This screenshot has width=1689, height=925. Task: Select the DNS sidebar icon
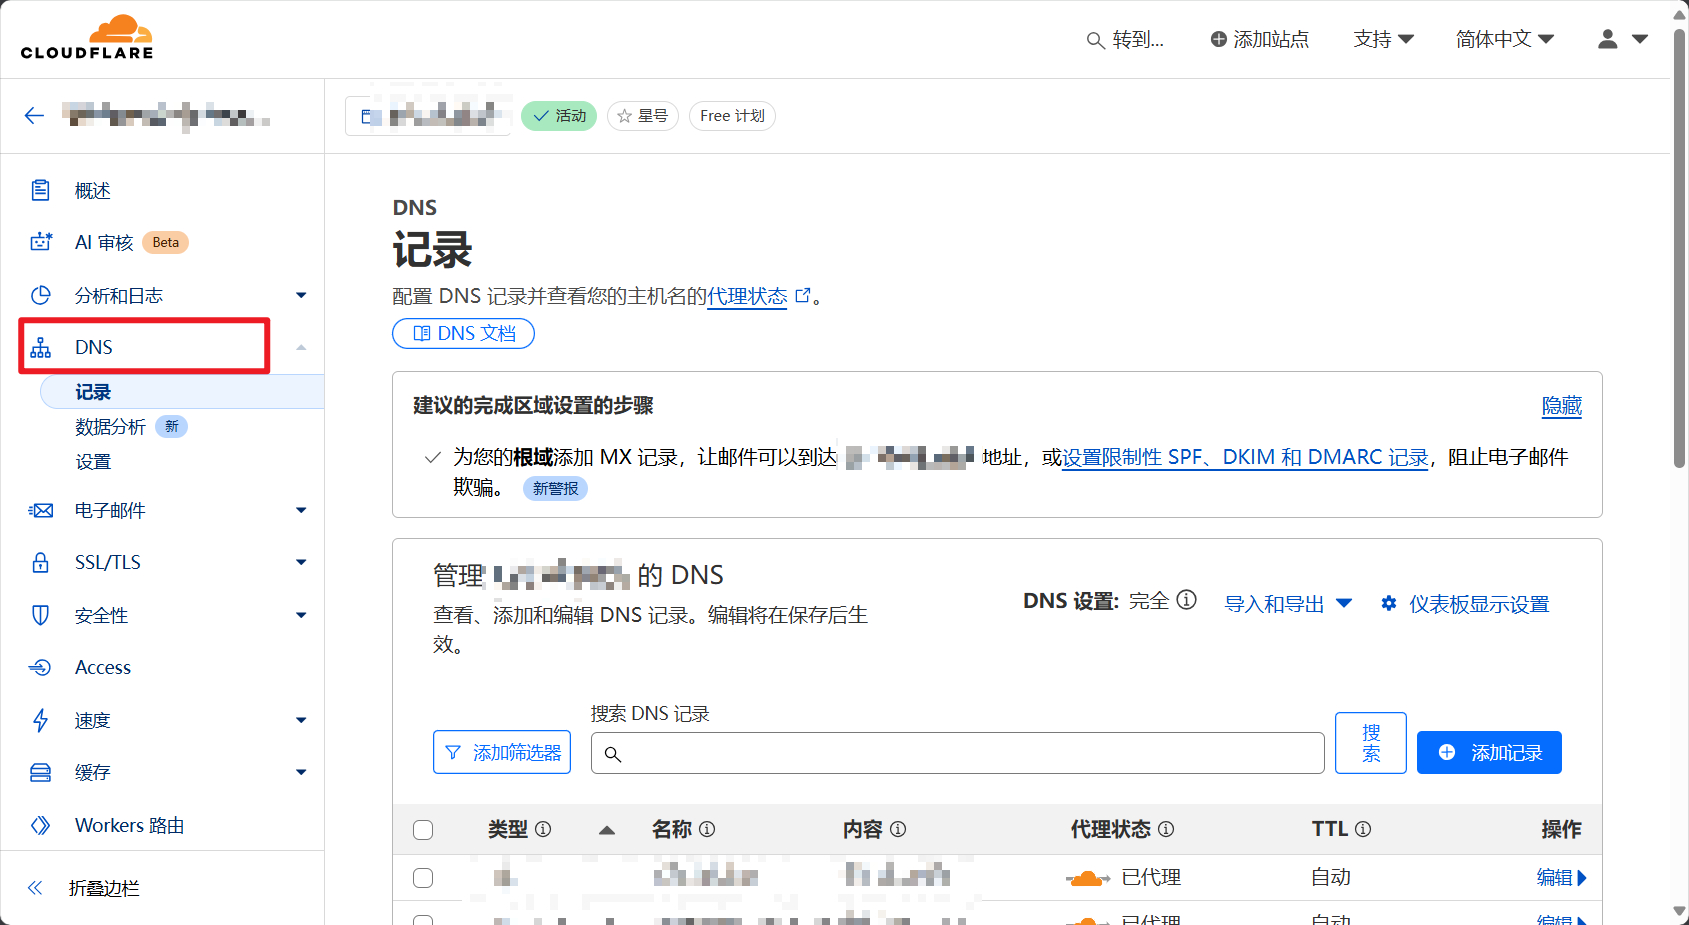pos(40,346)
